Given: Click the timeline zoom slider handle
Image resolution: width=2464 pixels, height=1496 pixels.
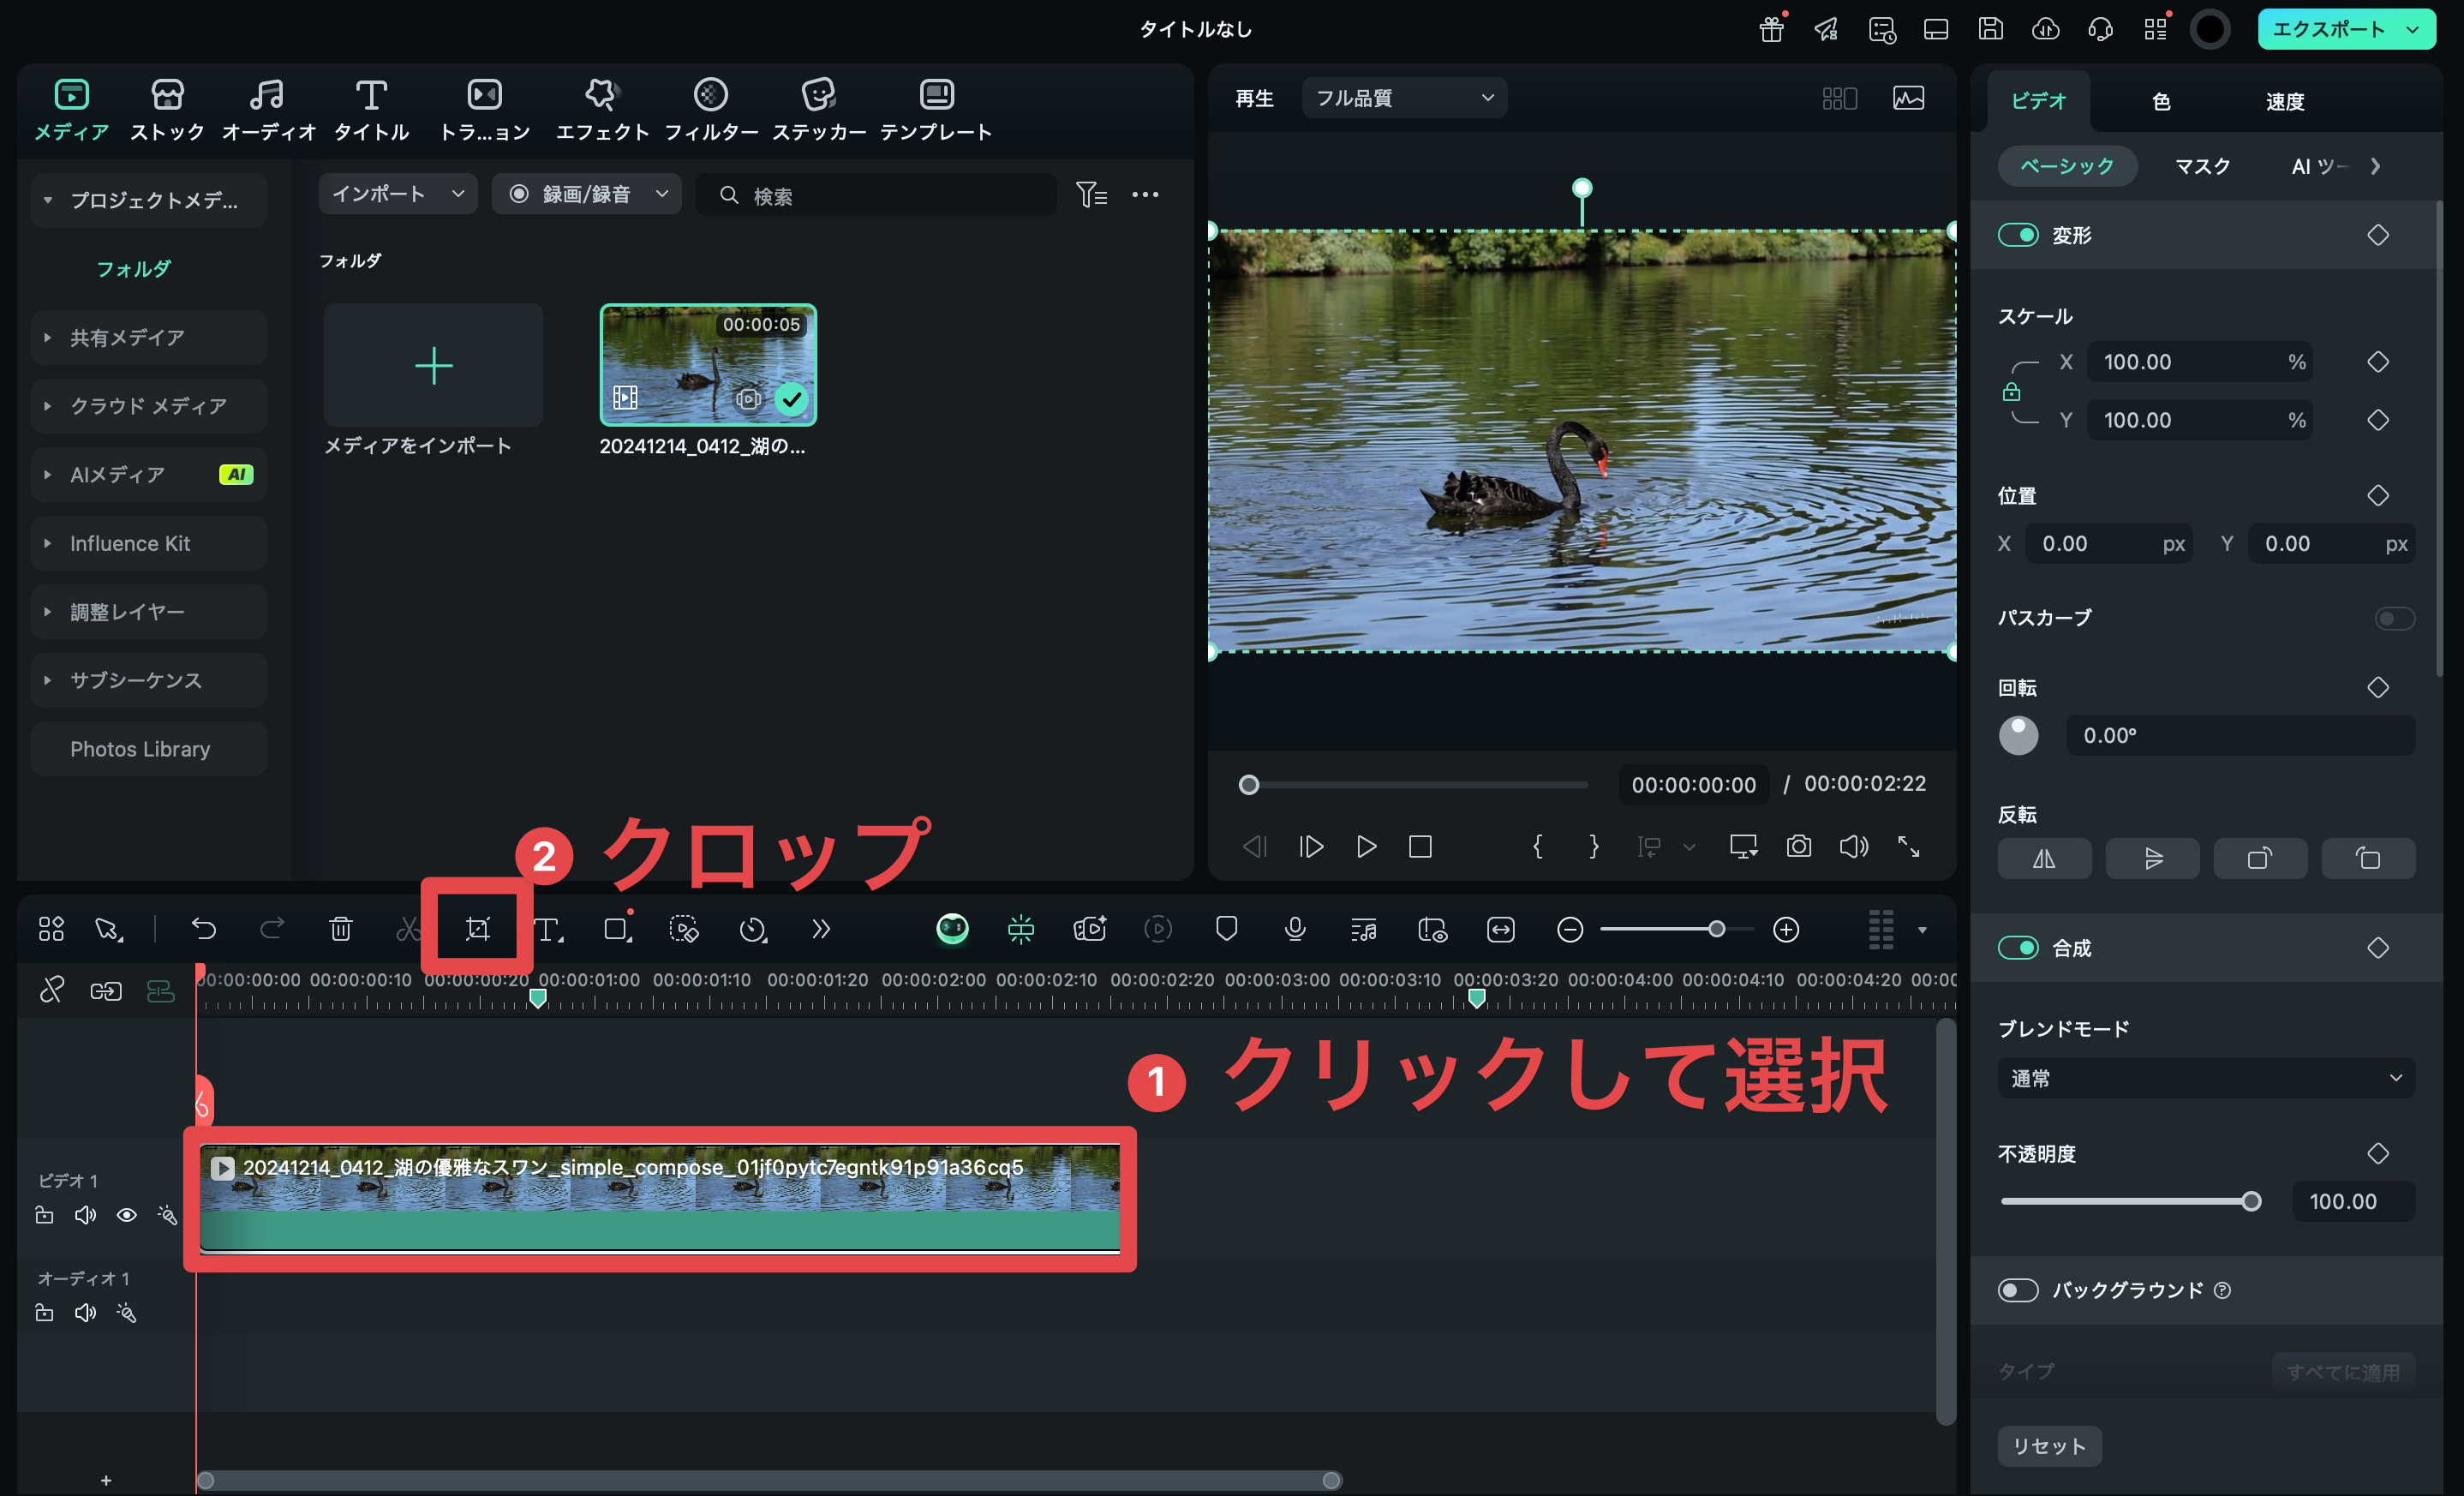Looking at the screenshot, I should click(1716, 929).
